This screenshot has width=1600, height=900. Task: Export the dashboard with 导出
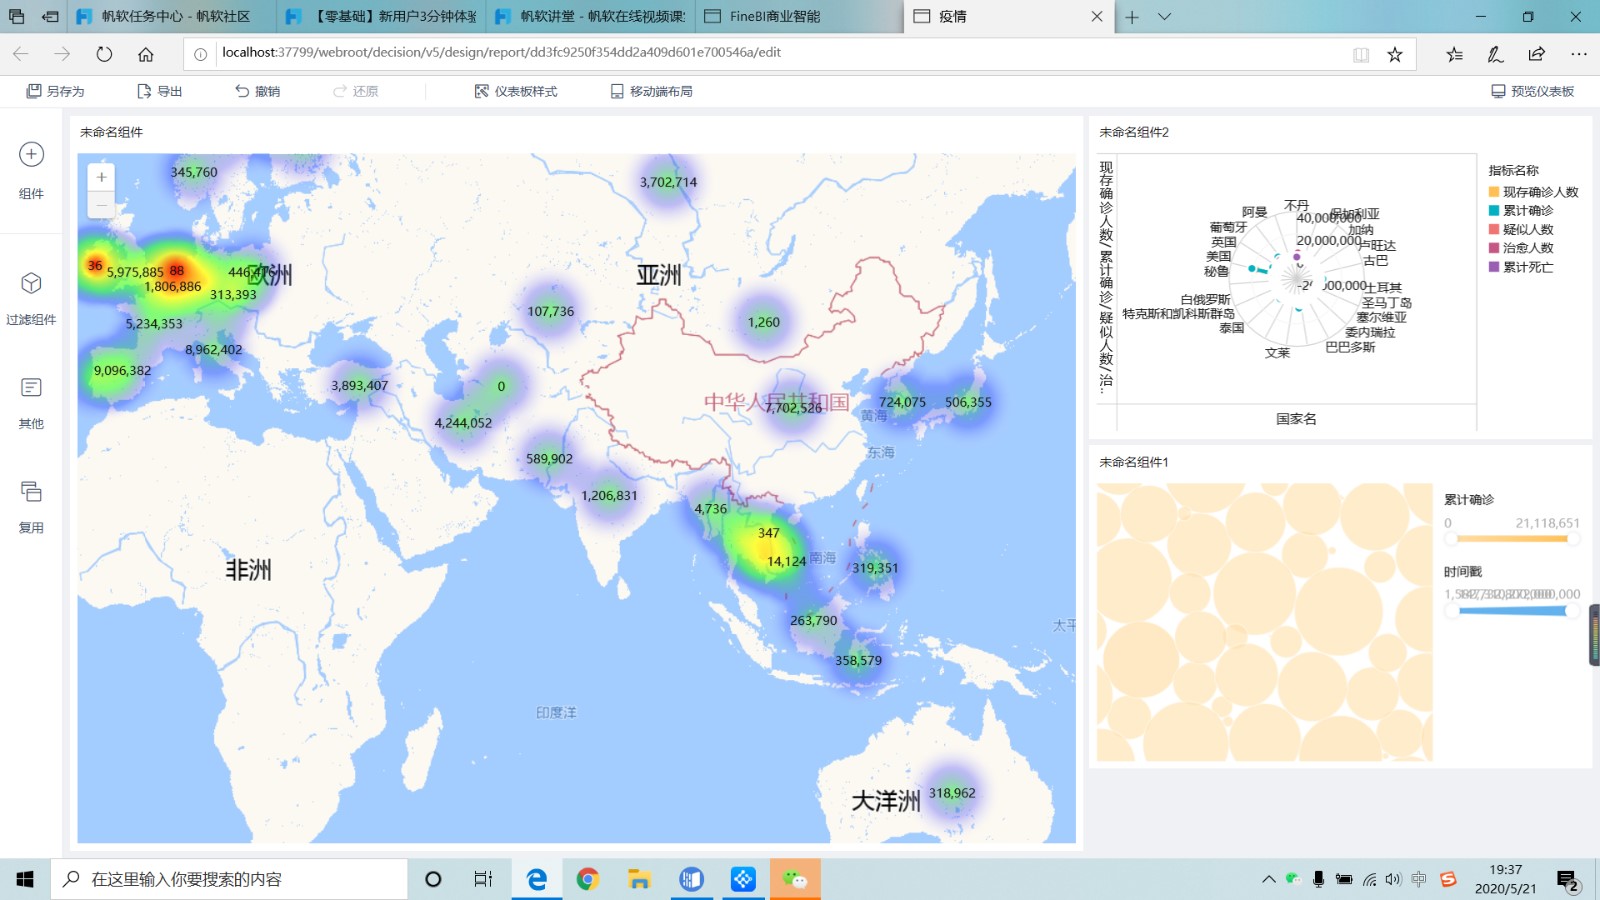pyautogui.click(x=160, y=91)
